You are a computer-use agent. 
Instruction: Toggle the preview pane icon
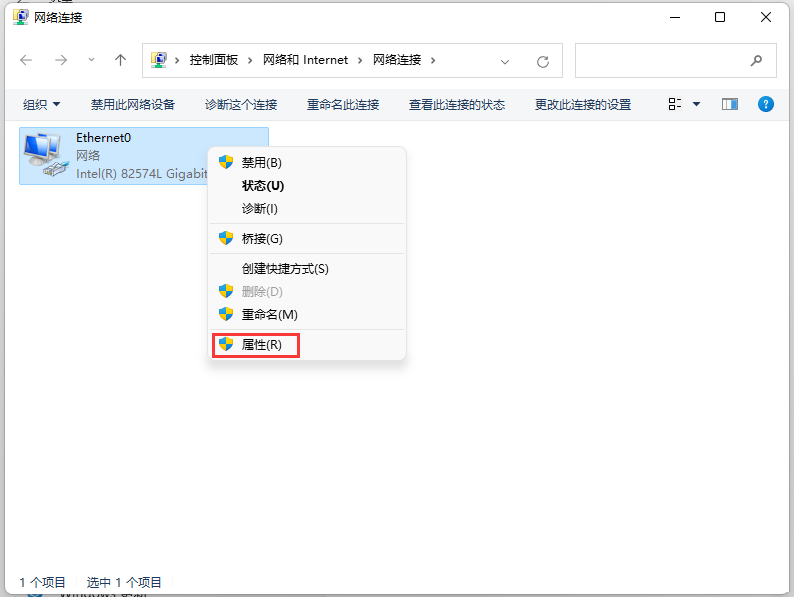[x=730, y=104]
